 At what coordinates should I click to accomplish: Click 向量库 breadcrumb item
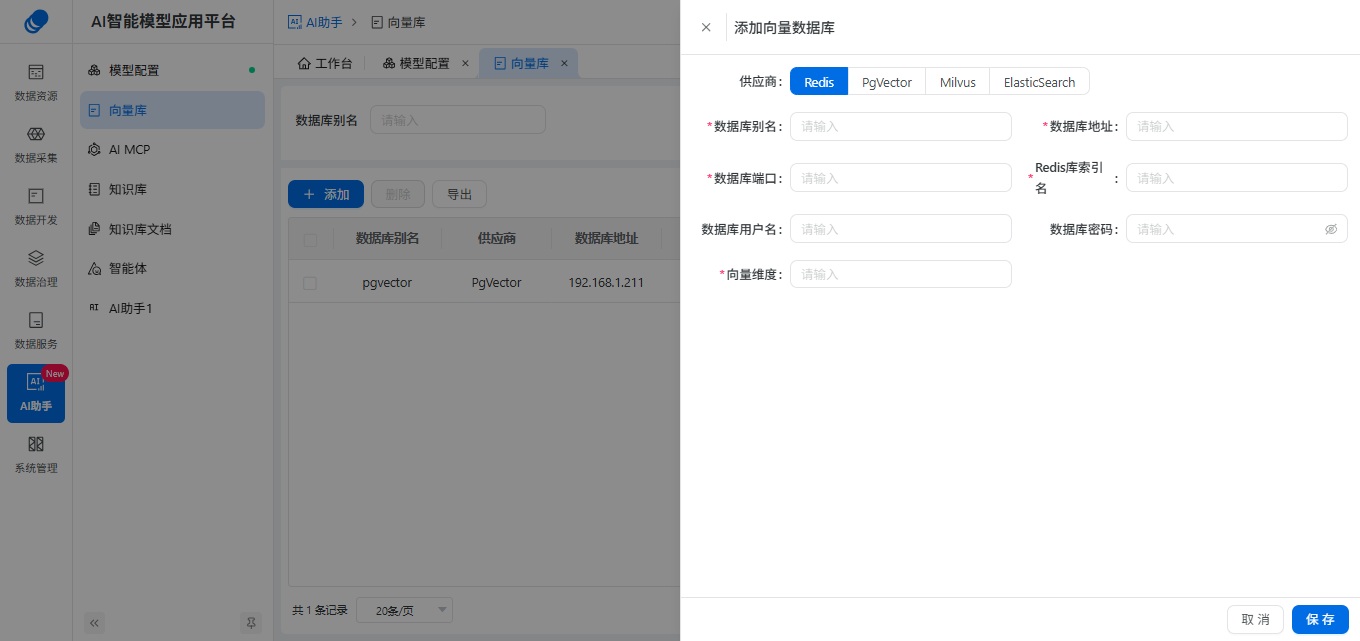pos(398,22)
